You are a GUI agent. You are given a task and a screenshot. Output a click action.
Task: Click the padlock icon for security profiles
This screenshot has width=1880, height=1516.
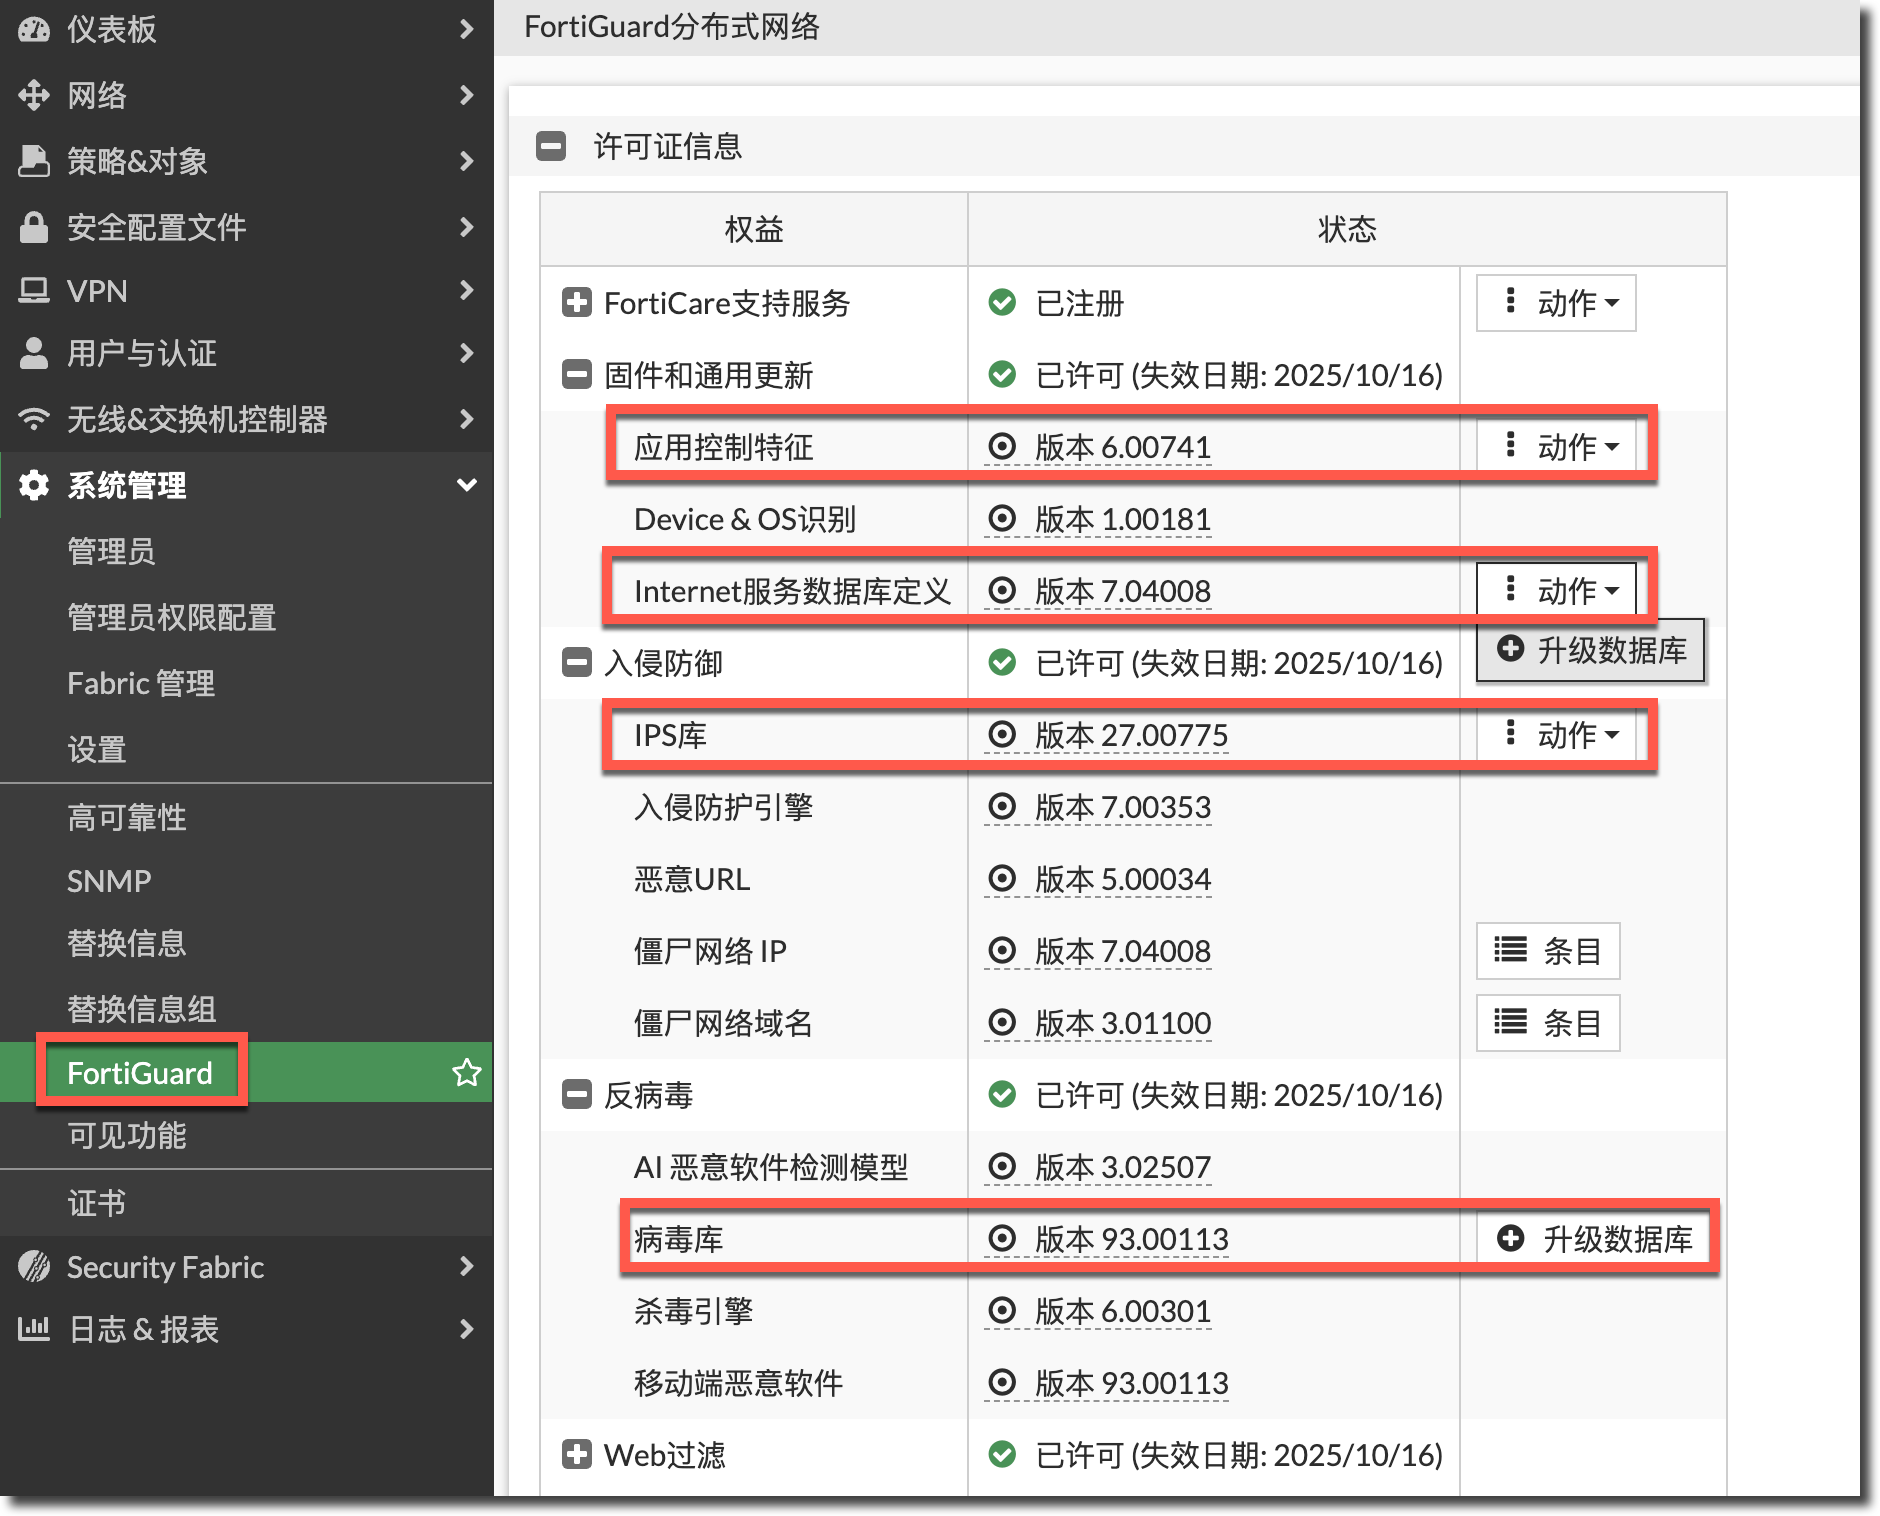point(34,227)
